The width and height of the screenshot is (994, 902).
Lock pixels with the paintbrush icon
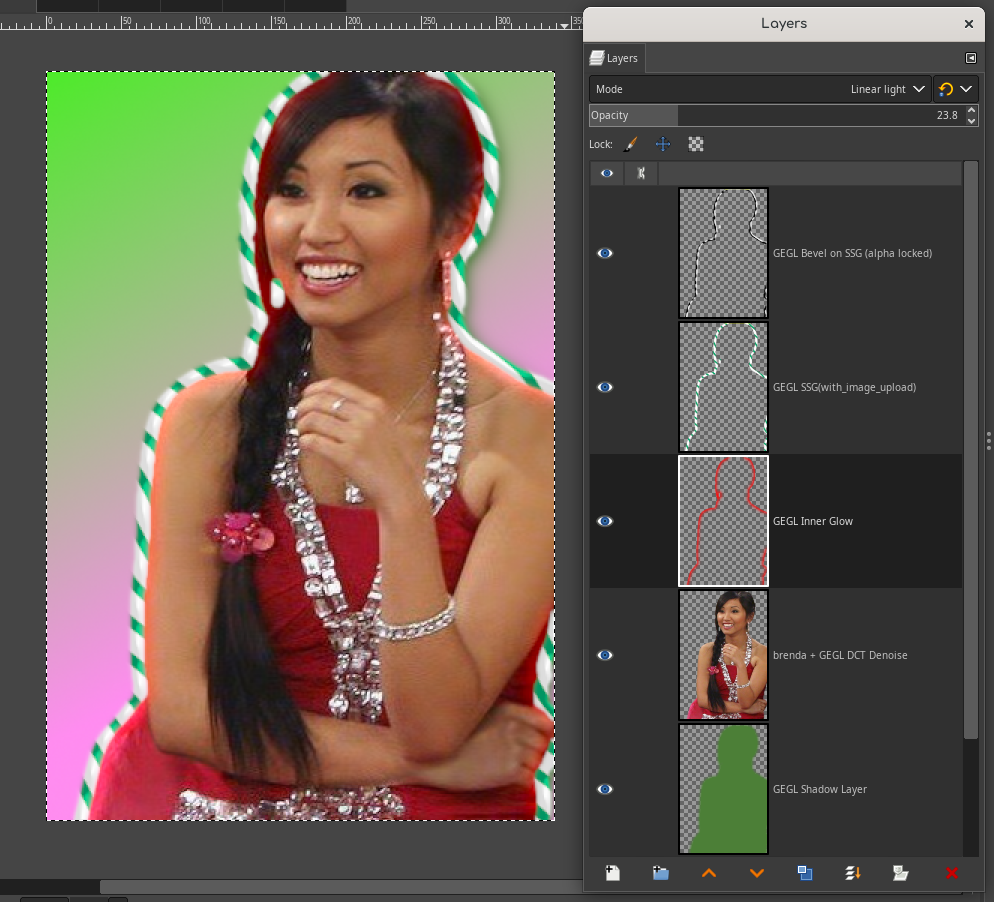(630, 144)
